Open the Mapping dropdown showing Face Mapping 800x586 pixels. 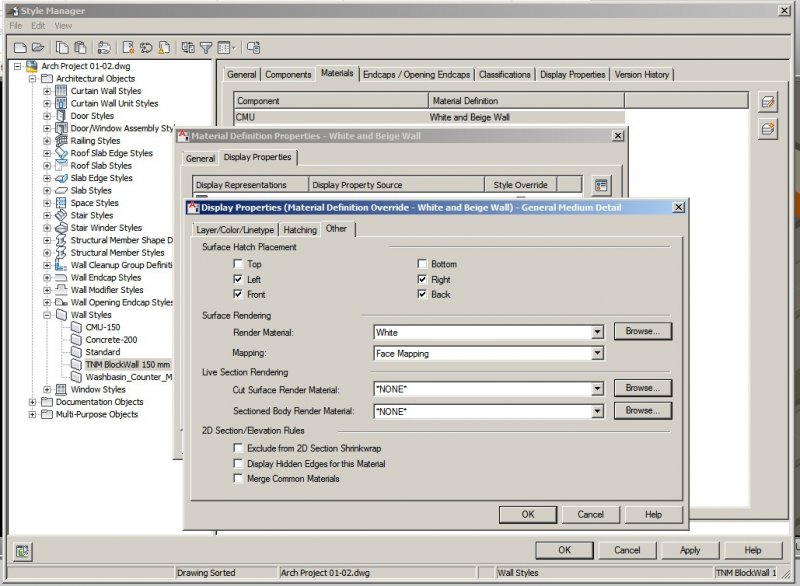click(x=597, y=353)
